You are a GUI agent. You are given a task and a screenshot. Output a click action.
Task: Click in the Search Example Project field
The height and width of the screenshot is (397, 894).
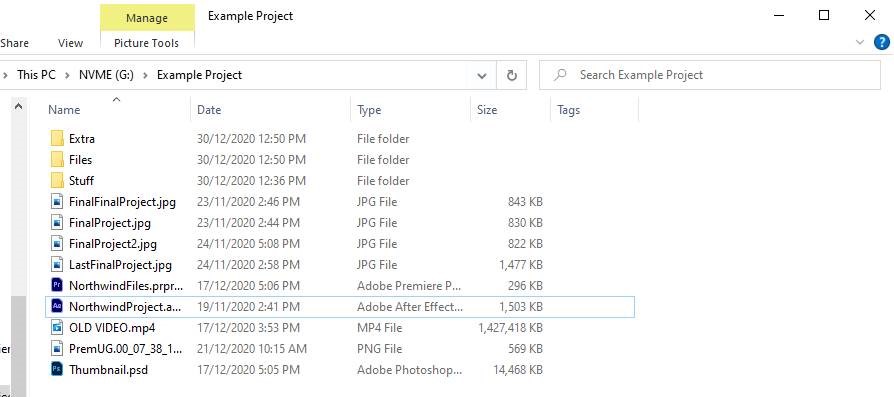pos(710,75)
